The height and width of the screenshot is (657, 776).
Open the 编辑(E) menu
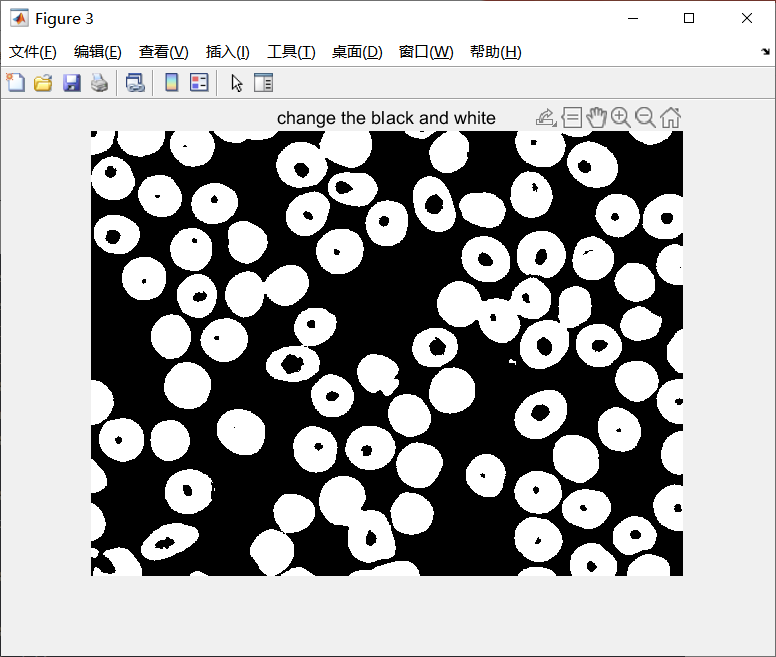tap(97, 51)
